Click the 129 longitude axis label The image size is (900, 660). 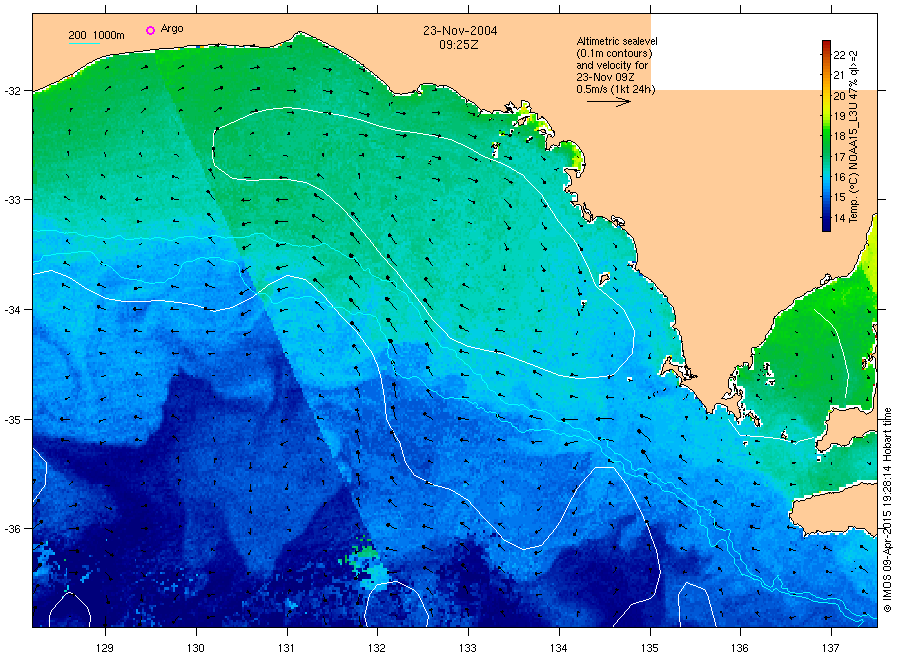104,648
